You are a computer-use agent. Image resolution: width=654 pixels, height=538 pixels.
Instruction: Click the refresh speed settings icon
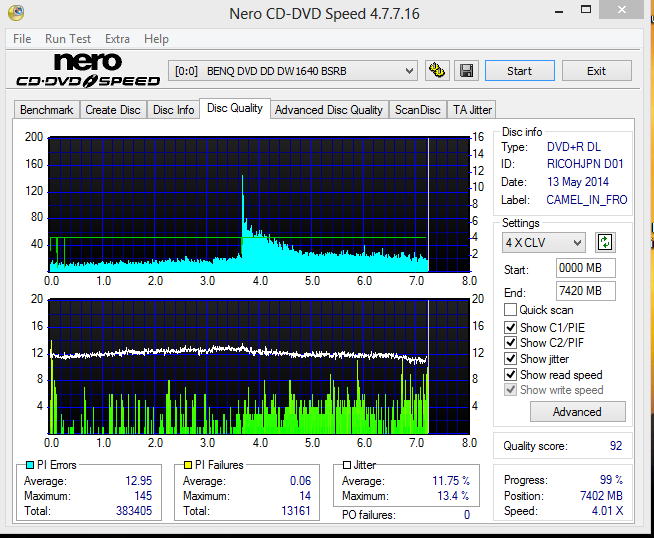(605, 242)
